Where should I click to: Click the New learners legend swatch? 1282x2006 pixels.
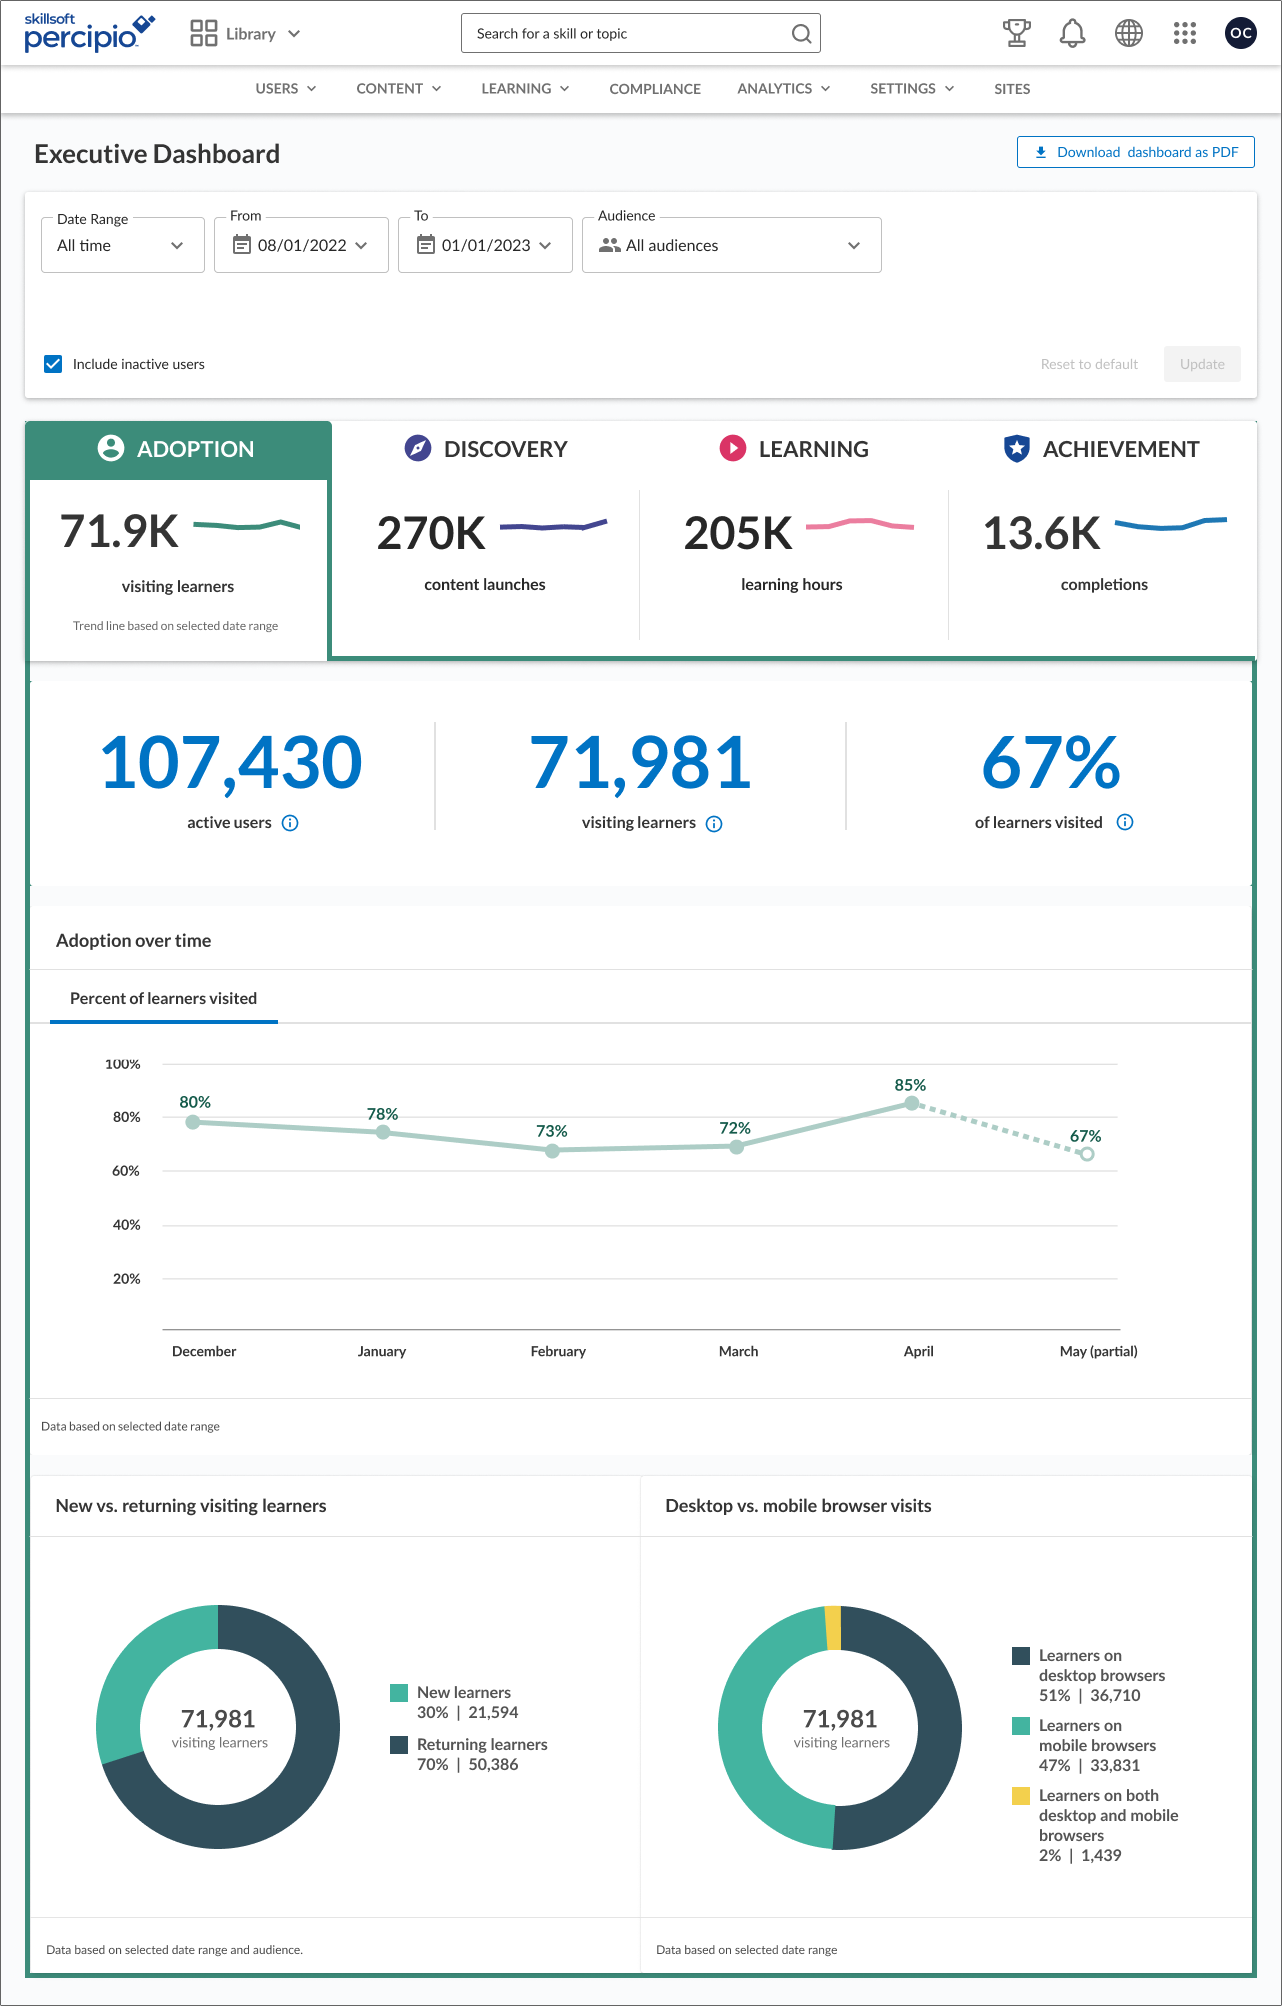point(399,1693)
